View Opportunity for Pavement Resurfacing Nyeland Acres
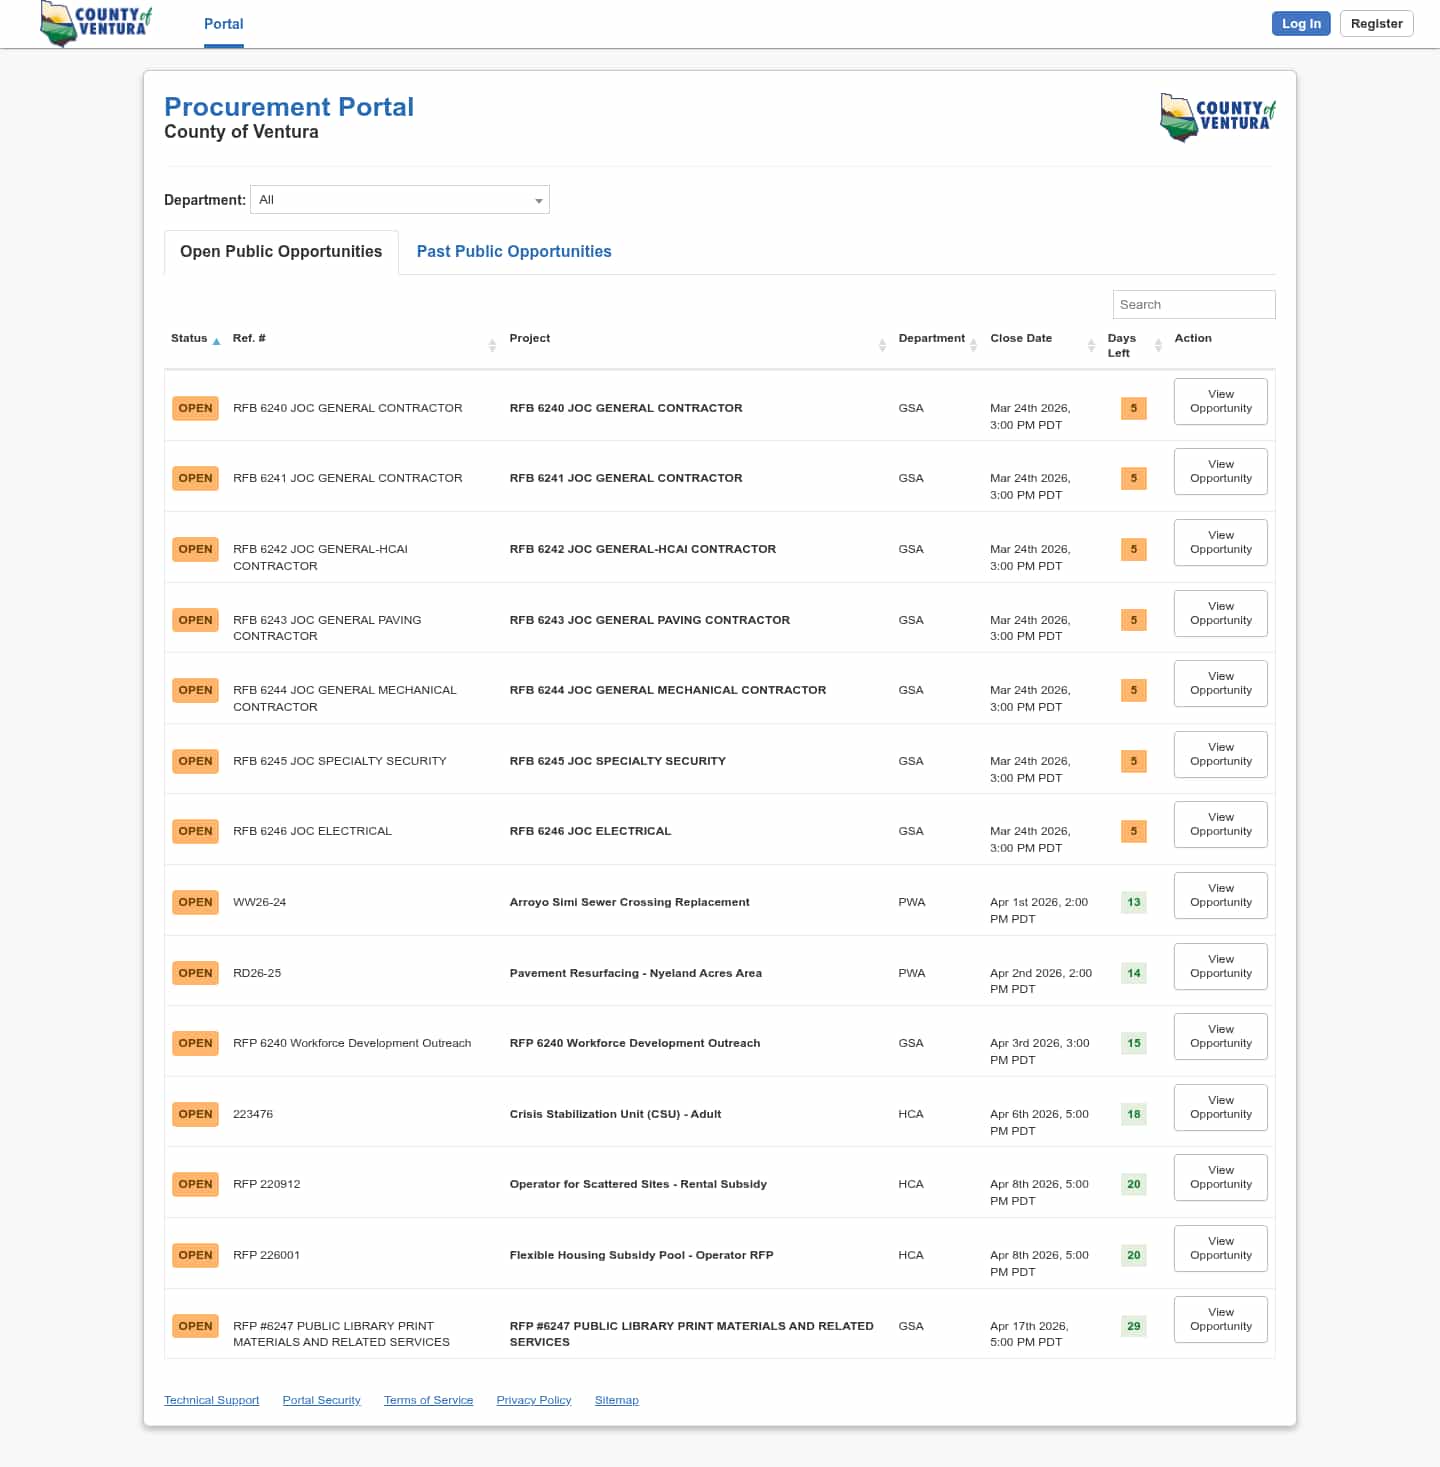Image resolution: width=1440 pixels, height=1467 pixels. (x=1221, y=966)
